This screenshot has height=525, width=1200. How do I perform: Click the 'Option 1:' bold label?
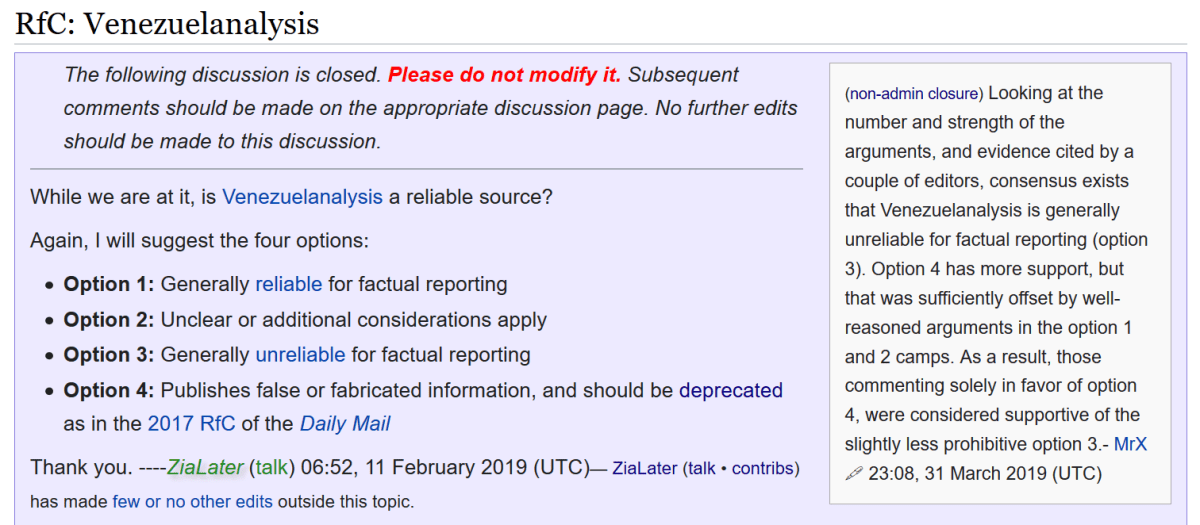point(109,284)
